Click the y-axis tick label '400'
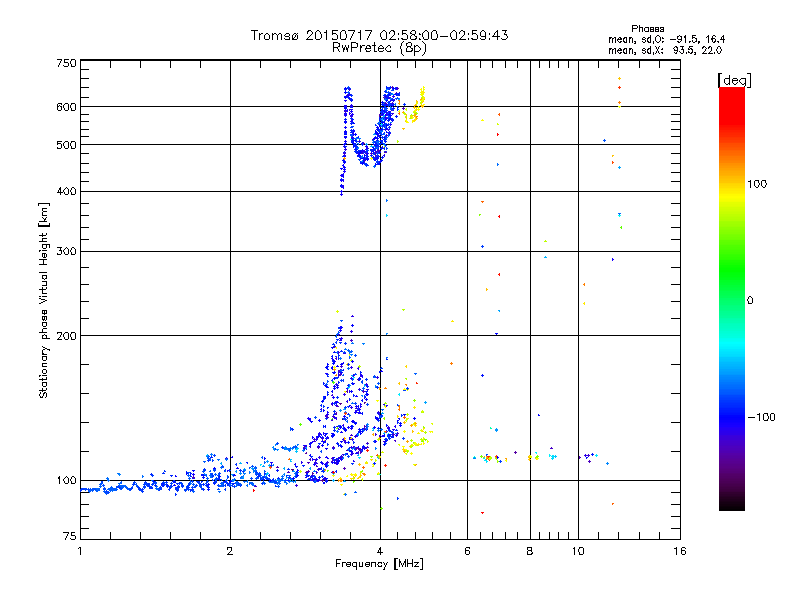This screenshot has width=800, height=600. [x=66, y=191]
